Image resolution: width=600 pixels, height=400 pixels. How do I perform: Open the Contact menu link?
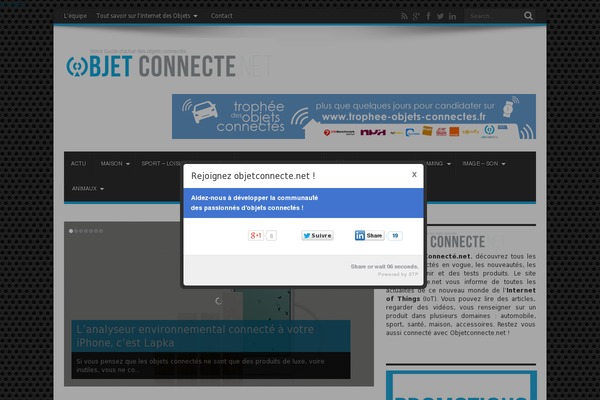tap(222, 16)
